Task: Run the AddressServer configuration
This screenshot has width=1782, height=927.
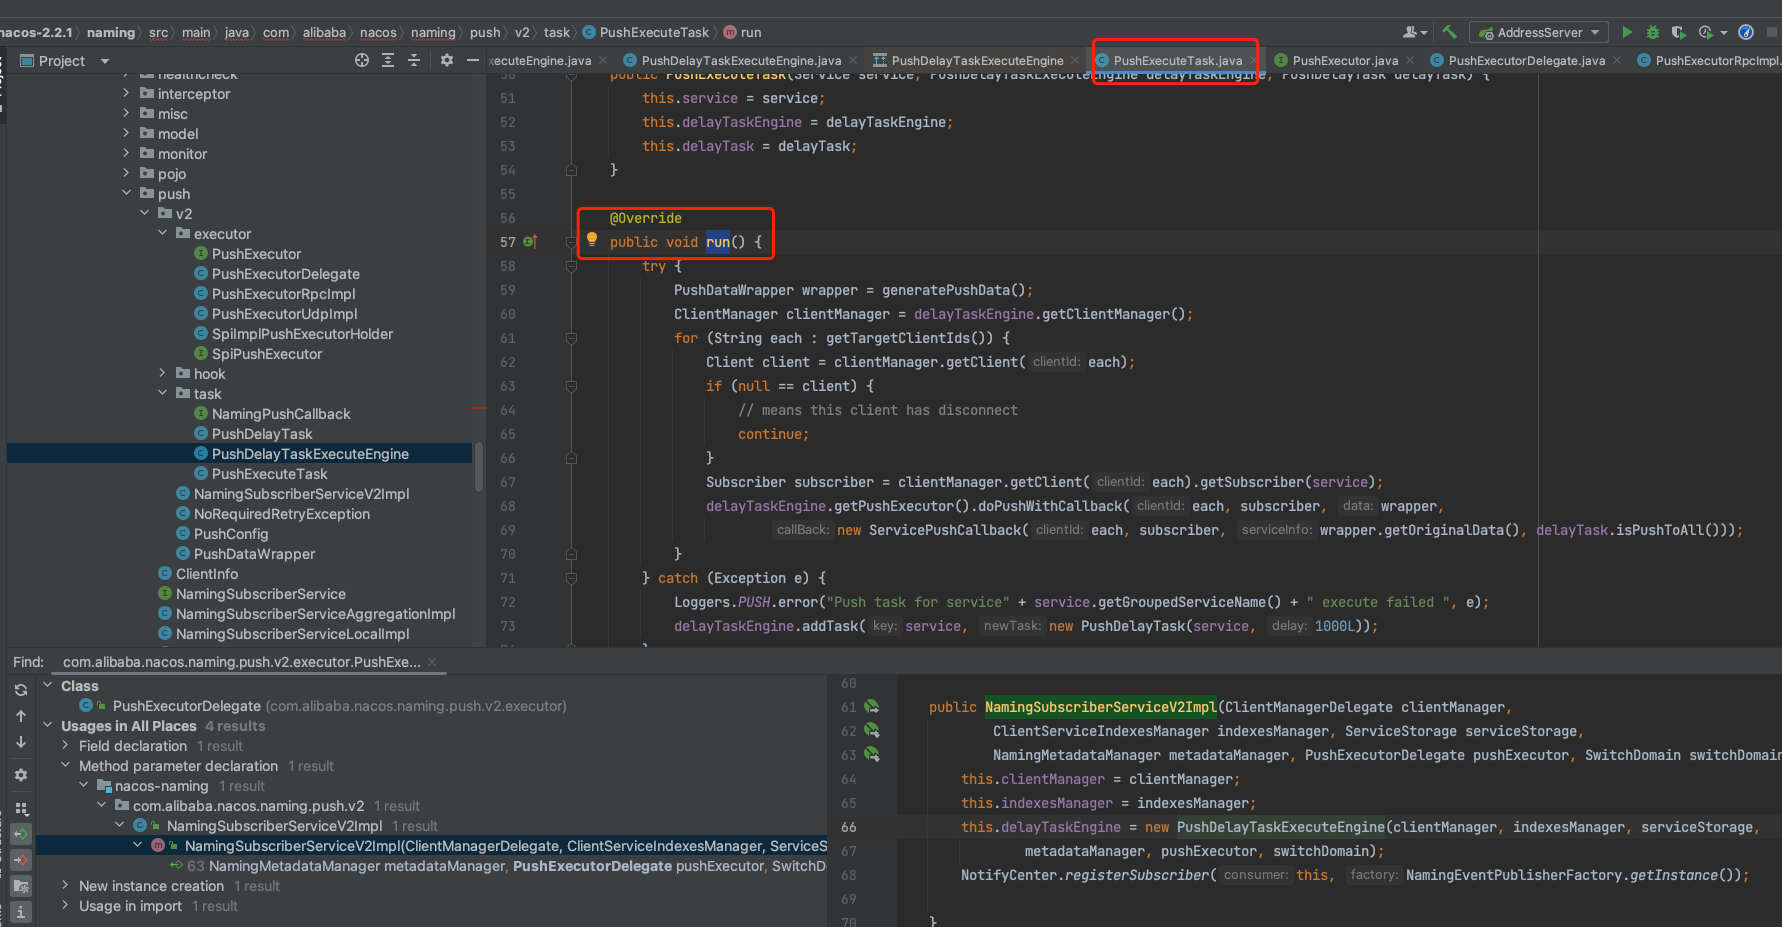Action: (x=1627, y=32)
